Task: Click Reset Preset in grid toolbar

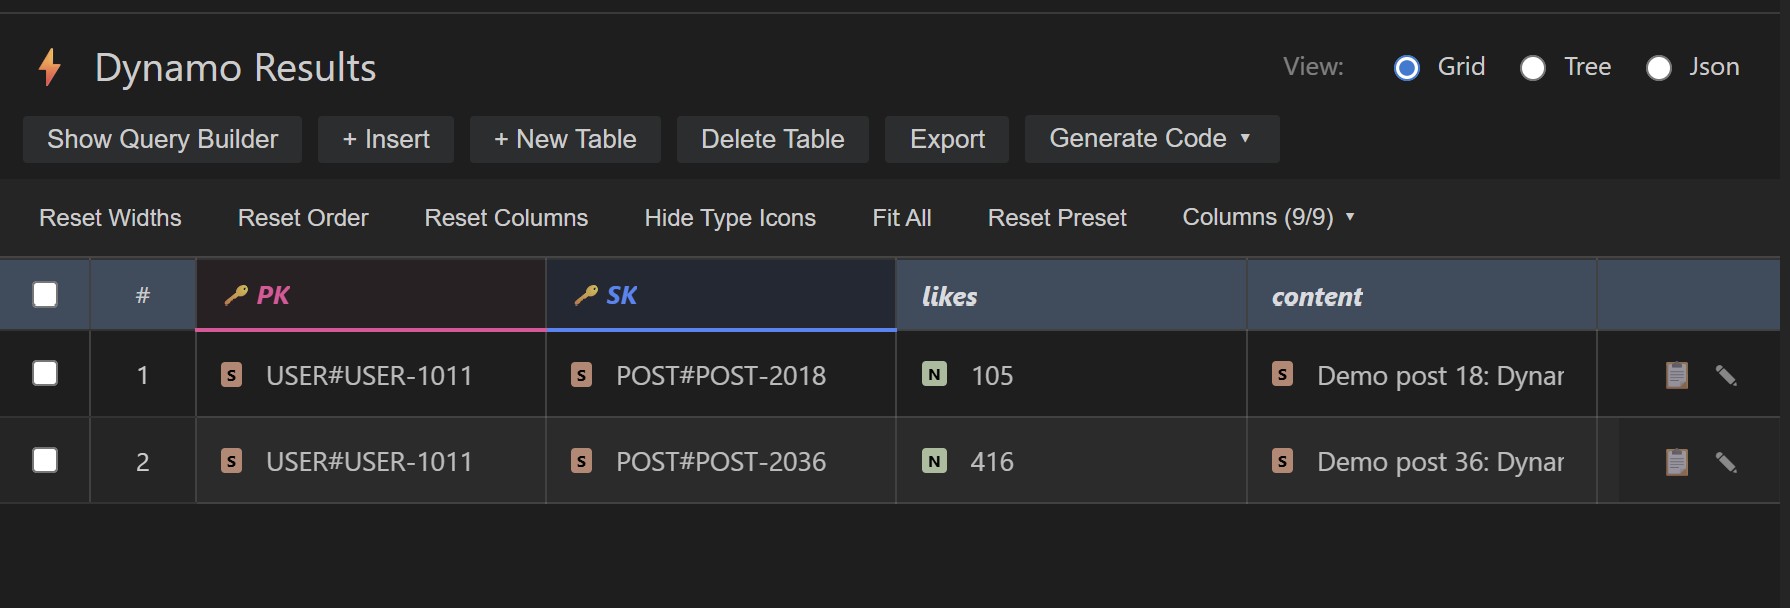Action: [1057, 217]
